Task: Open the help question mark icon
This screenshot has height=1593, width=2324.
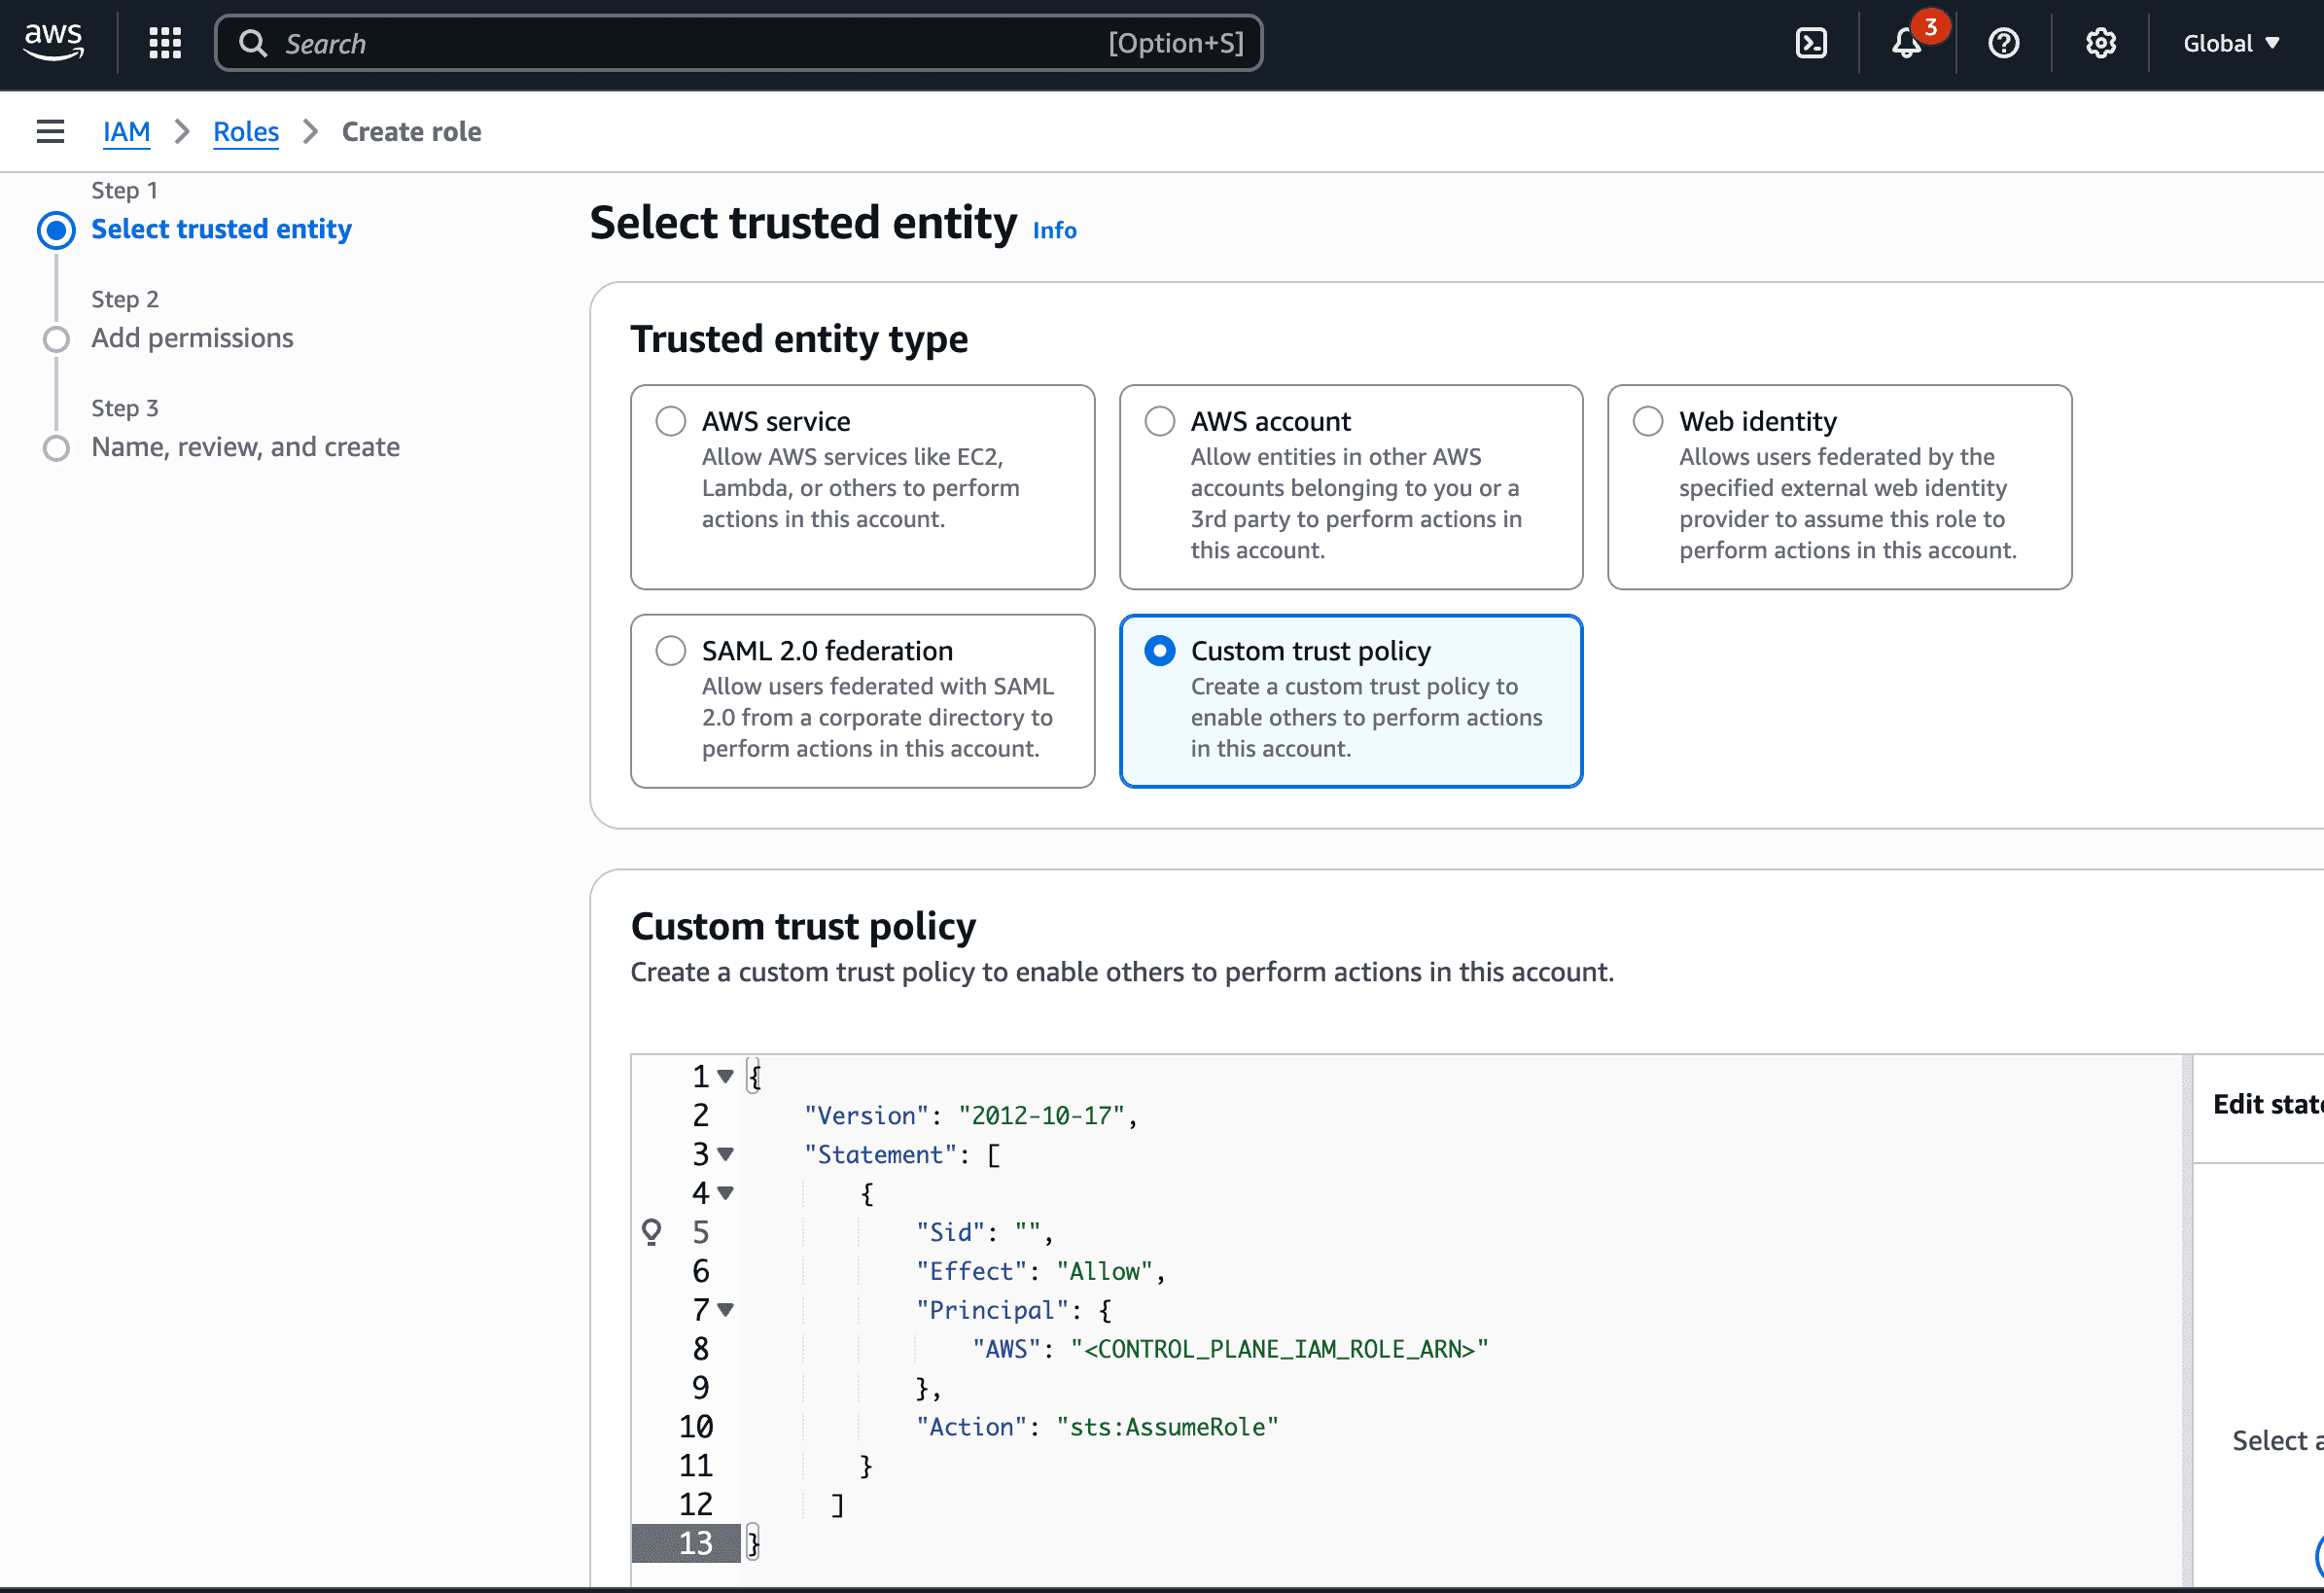Action: (2004, 43)
